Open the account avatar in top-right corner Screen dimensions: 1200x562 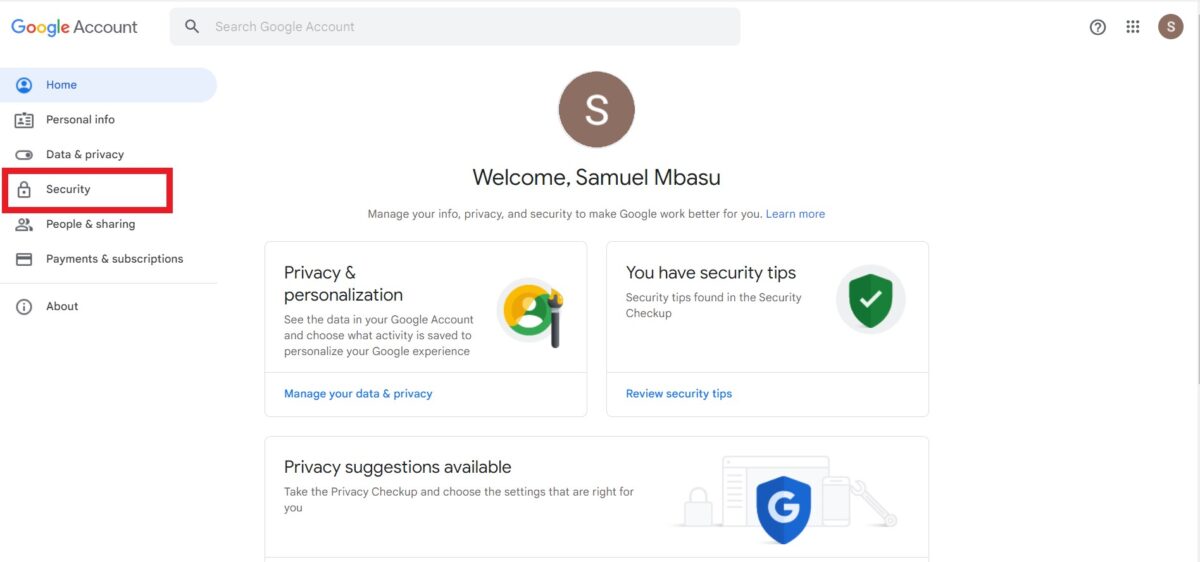(x=1171, y=27)
